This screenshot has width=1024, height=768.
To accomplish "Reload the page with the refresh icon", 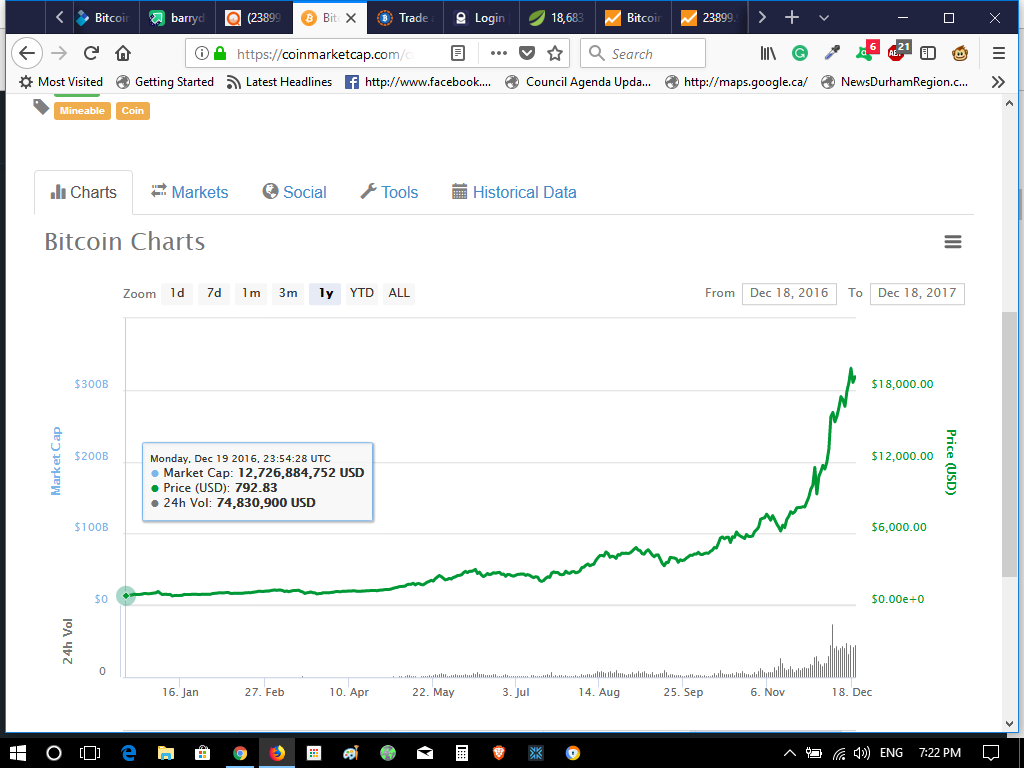I will tap(91, 54).
